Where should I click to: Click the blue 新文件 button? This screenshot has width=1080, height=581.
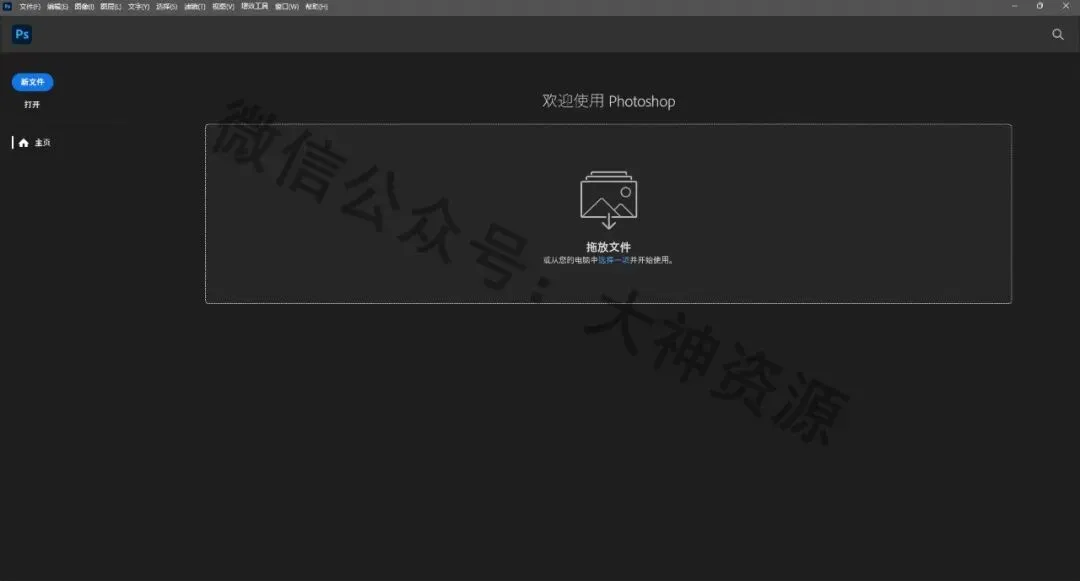(32, 82)
